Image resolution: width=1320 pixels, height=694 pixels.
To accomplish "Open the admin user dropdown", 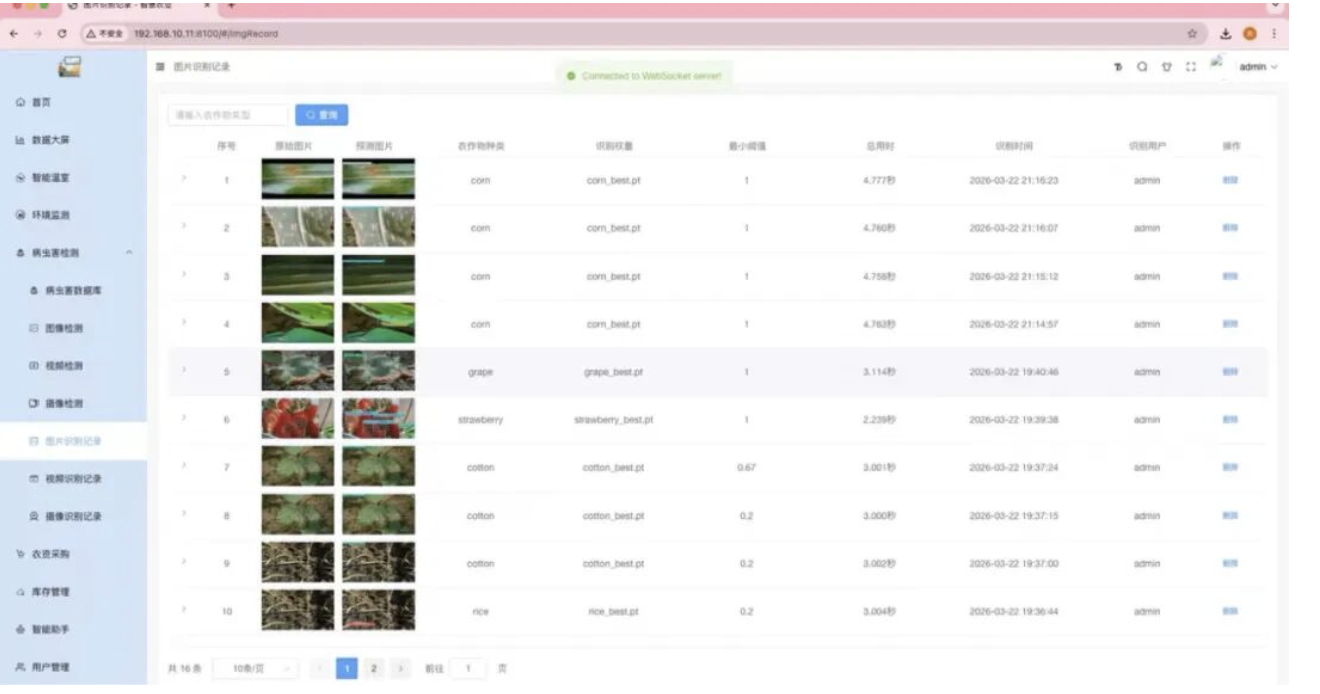I will pos(1258,67).
